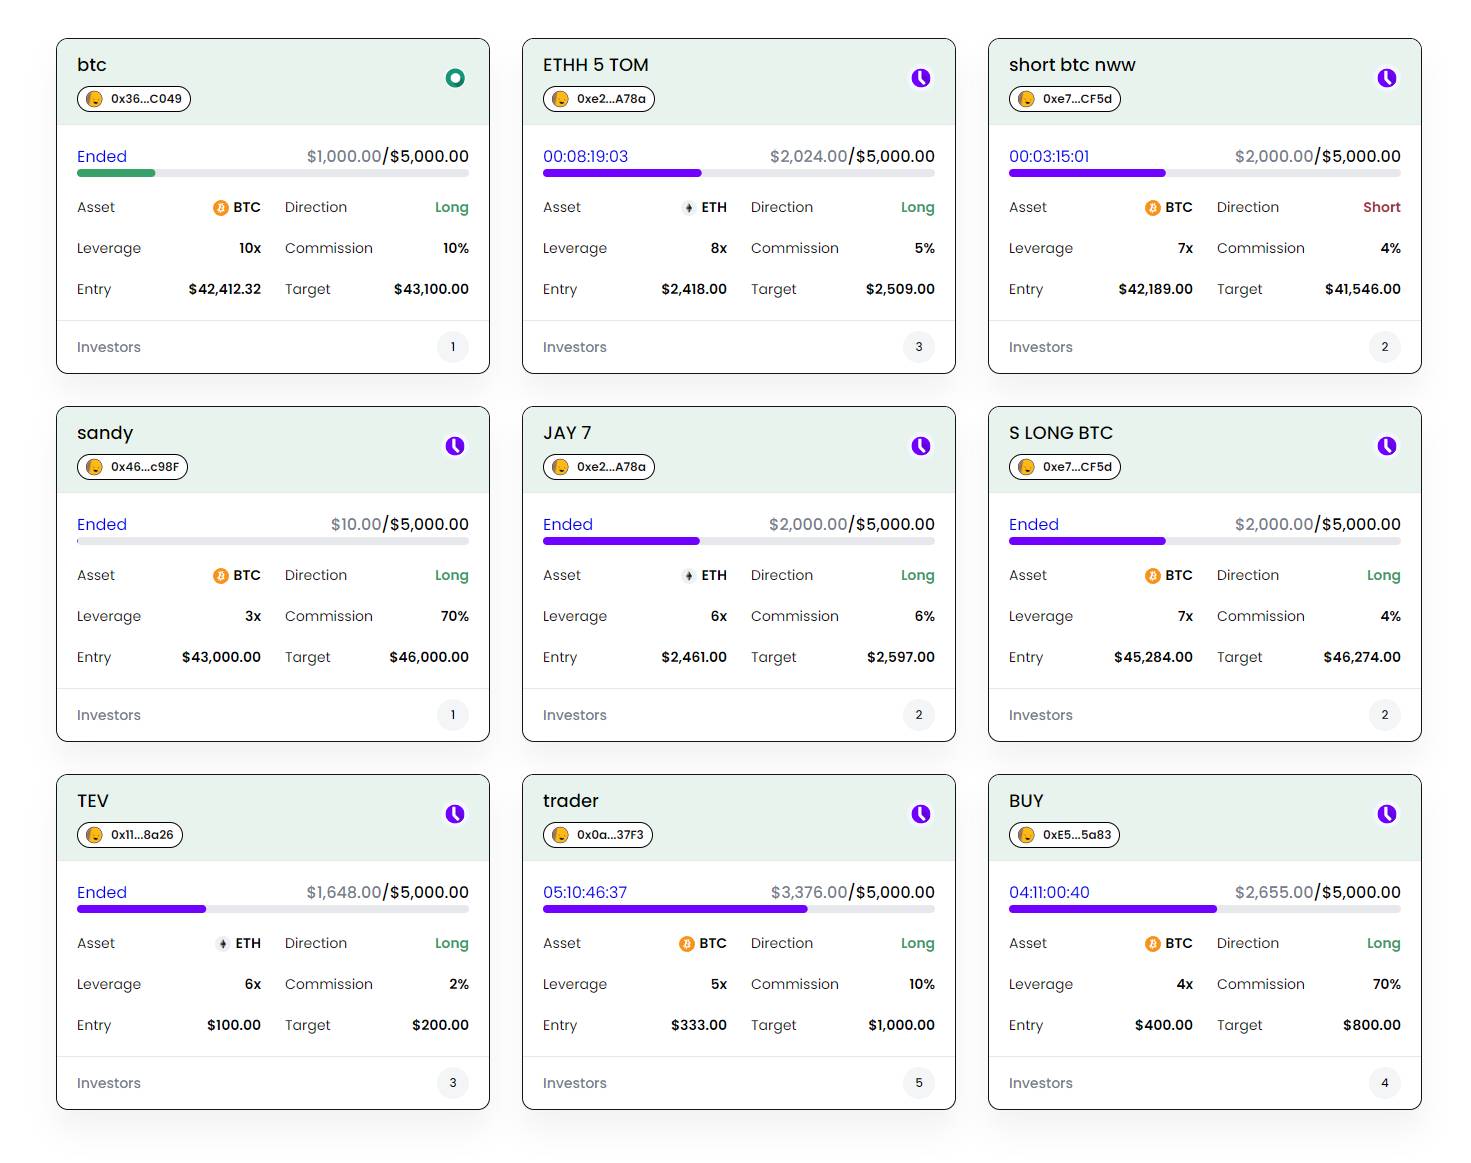Screen dimensions: 1471x1163
Task: Open wallet address 0x46...c98F on sandy card
Action: click(132, 467)
